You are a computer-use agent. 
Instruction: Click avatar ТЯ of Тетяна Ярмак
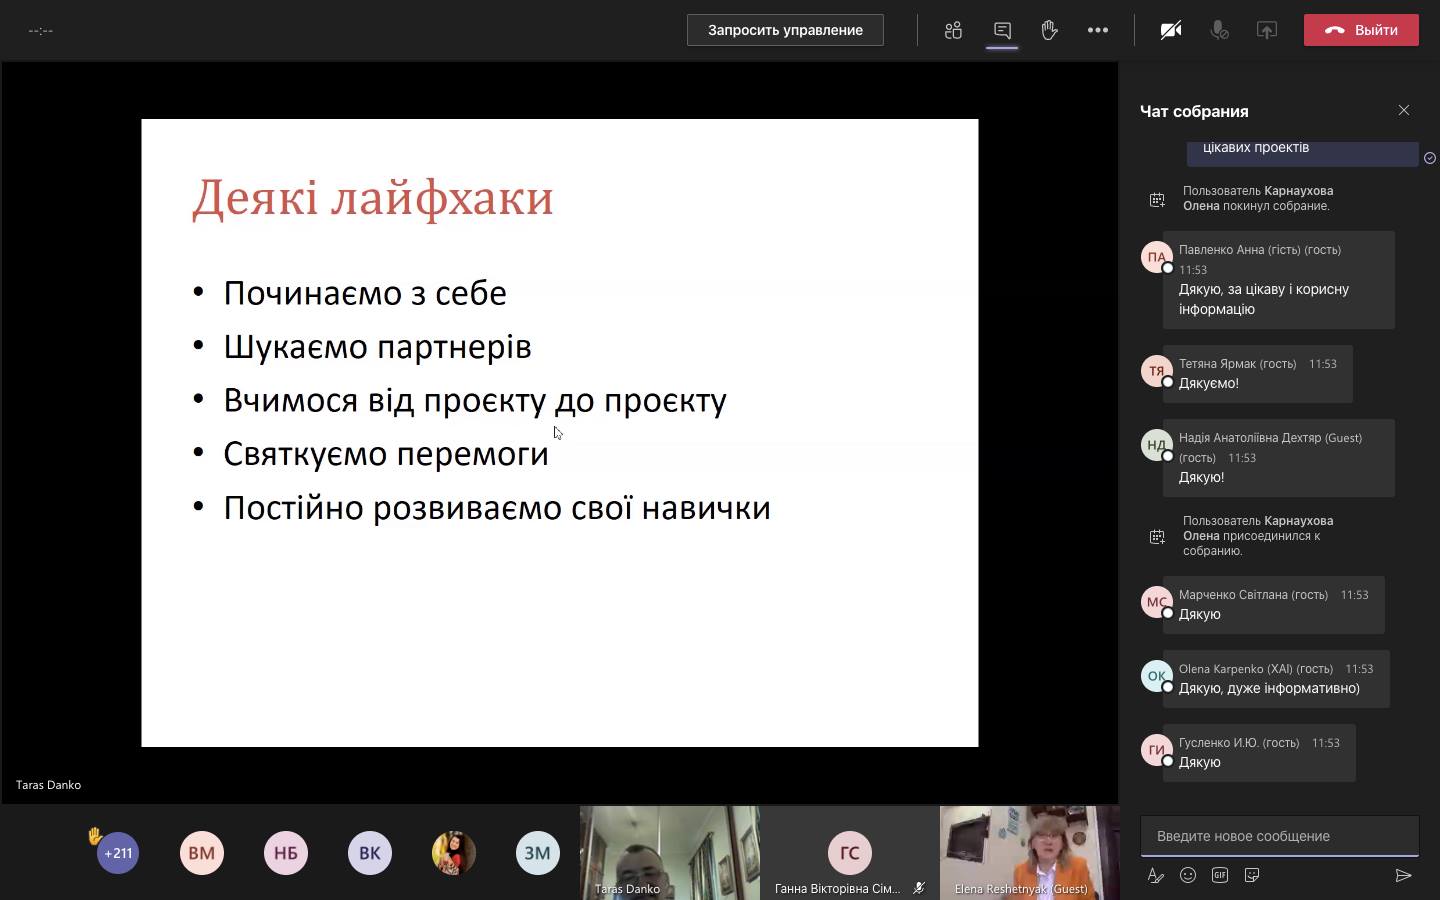[x=1157, y=371]
